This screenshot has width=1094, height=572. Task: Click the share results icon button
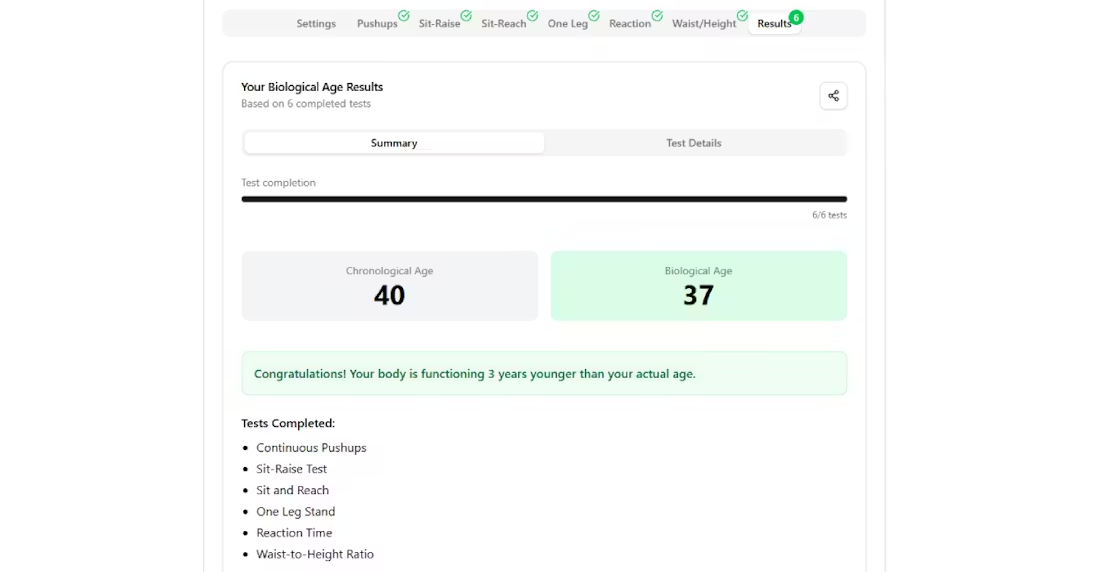(833, 96)
